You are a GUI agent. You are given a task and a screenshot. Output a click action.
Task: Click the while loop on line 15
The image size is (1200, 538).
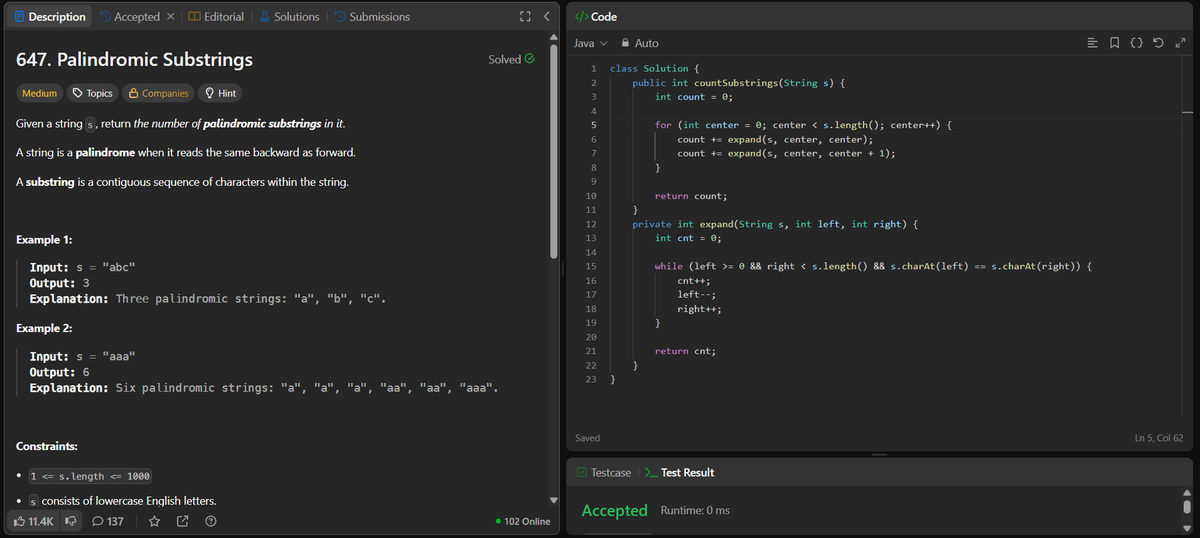875,266
